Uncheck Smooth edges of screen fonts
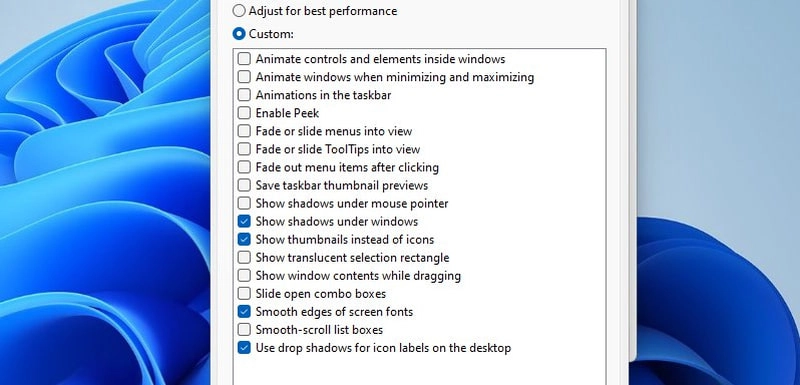 tap(244, 312)
